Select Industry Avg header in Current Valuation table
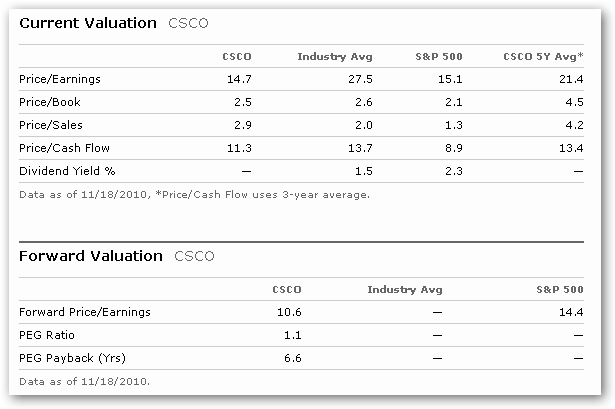Screen dimensions: 615x409 click(x=328, y=56)
